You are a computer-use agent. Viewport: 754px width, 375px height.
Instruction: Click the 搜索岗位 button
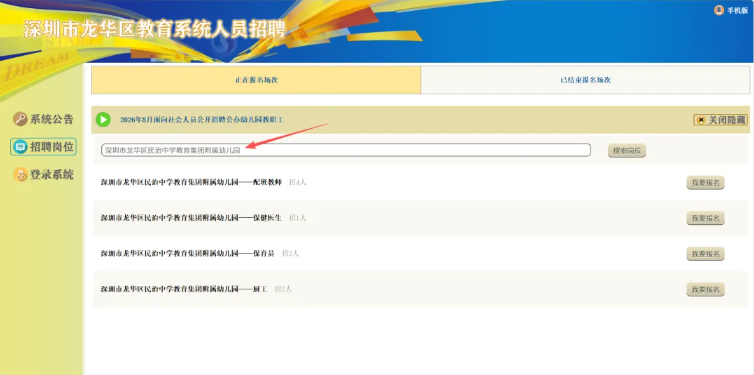point(627,150)
